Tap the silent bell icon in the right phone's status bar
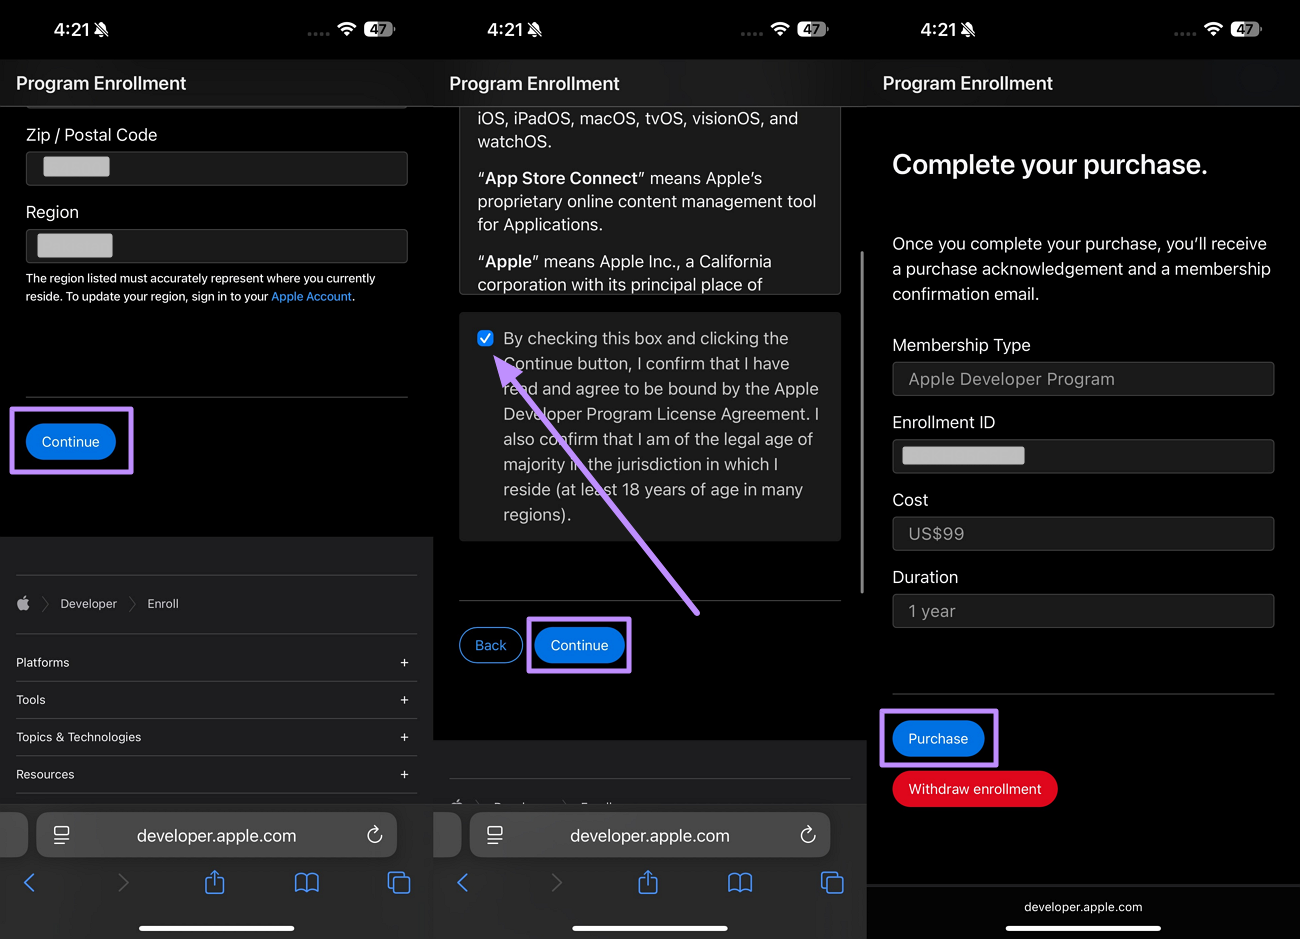The image size is (1300, 939). 968,30
